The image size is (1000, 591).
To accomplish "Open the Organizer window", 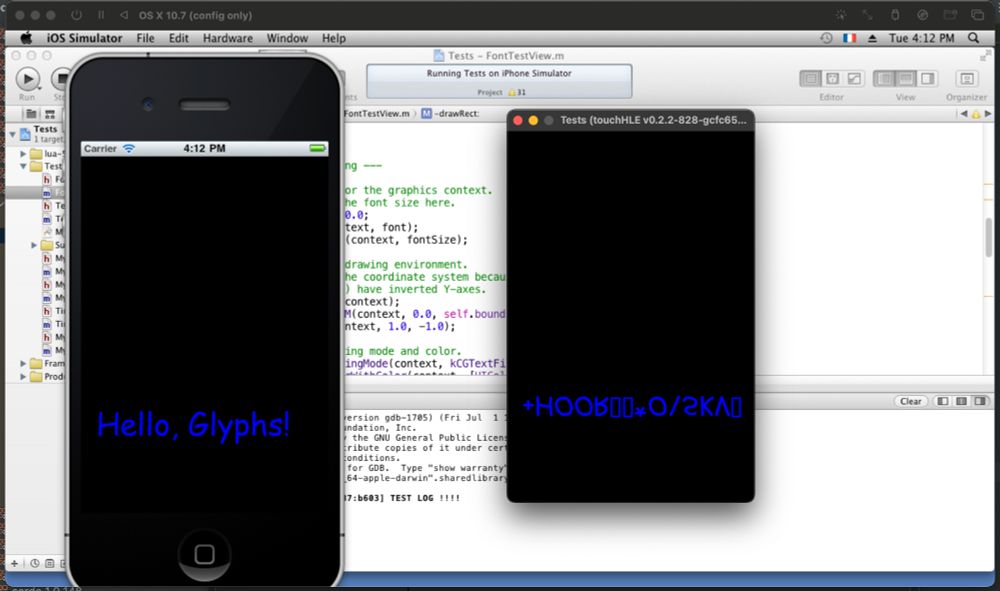I will click(x=967, y=78).
